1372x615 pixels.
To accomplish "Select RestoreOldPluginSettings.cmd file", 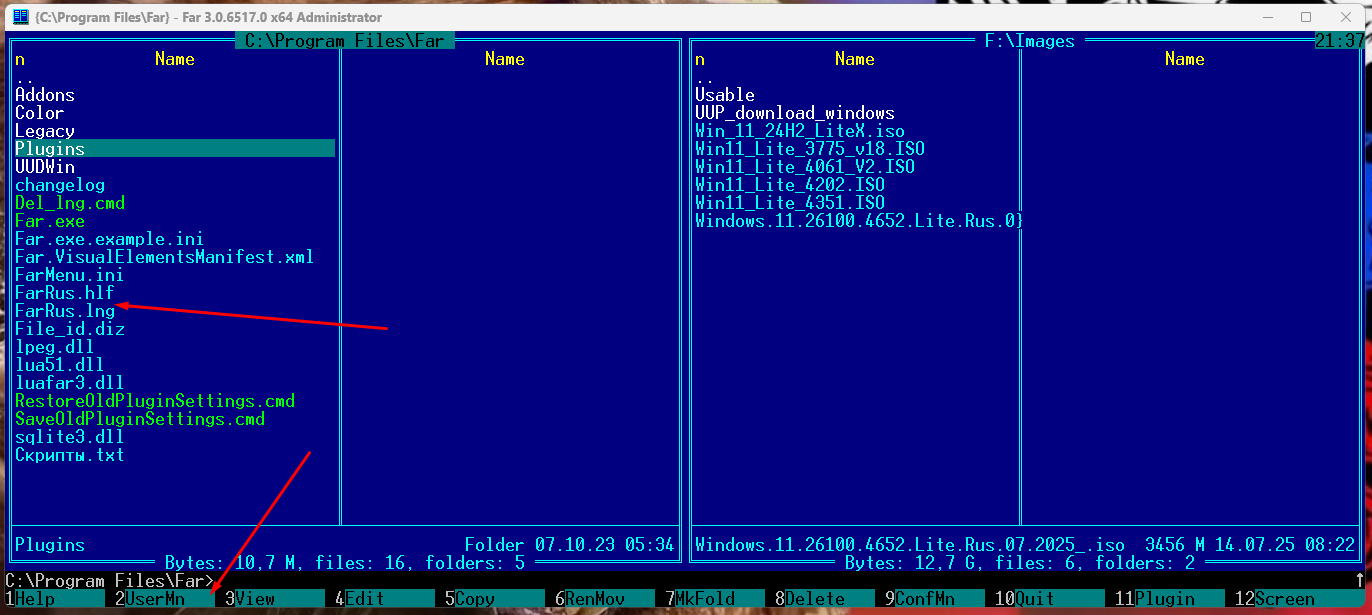I will pos(155,401).
